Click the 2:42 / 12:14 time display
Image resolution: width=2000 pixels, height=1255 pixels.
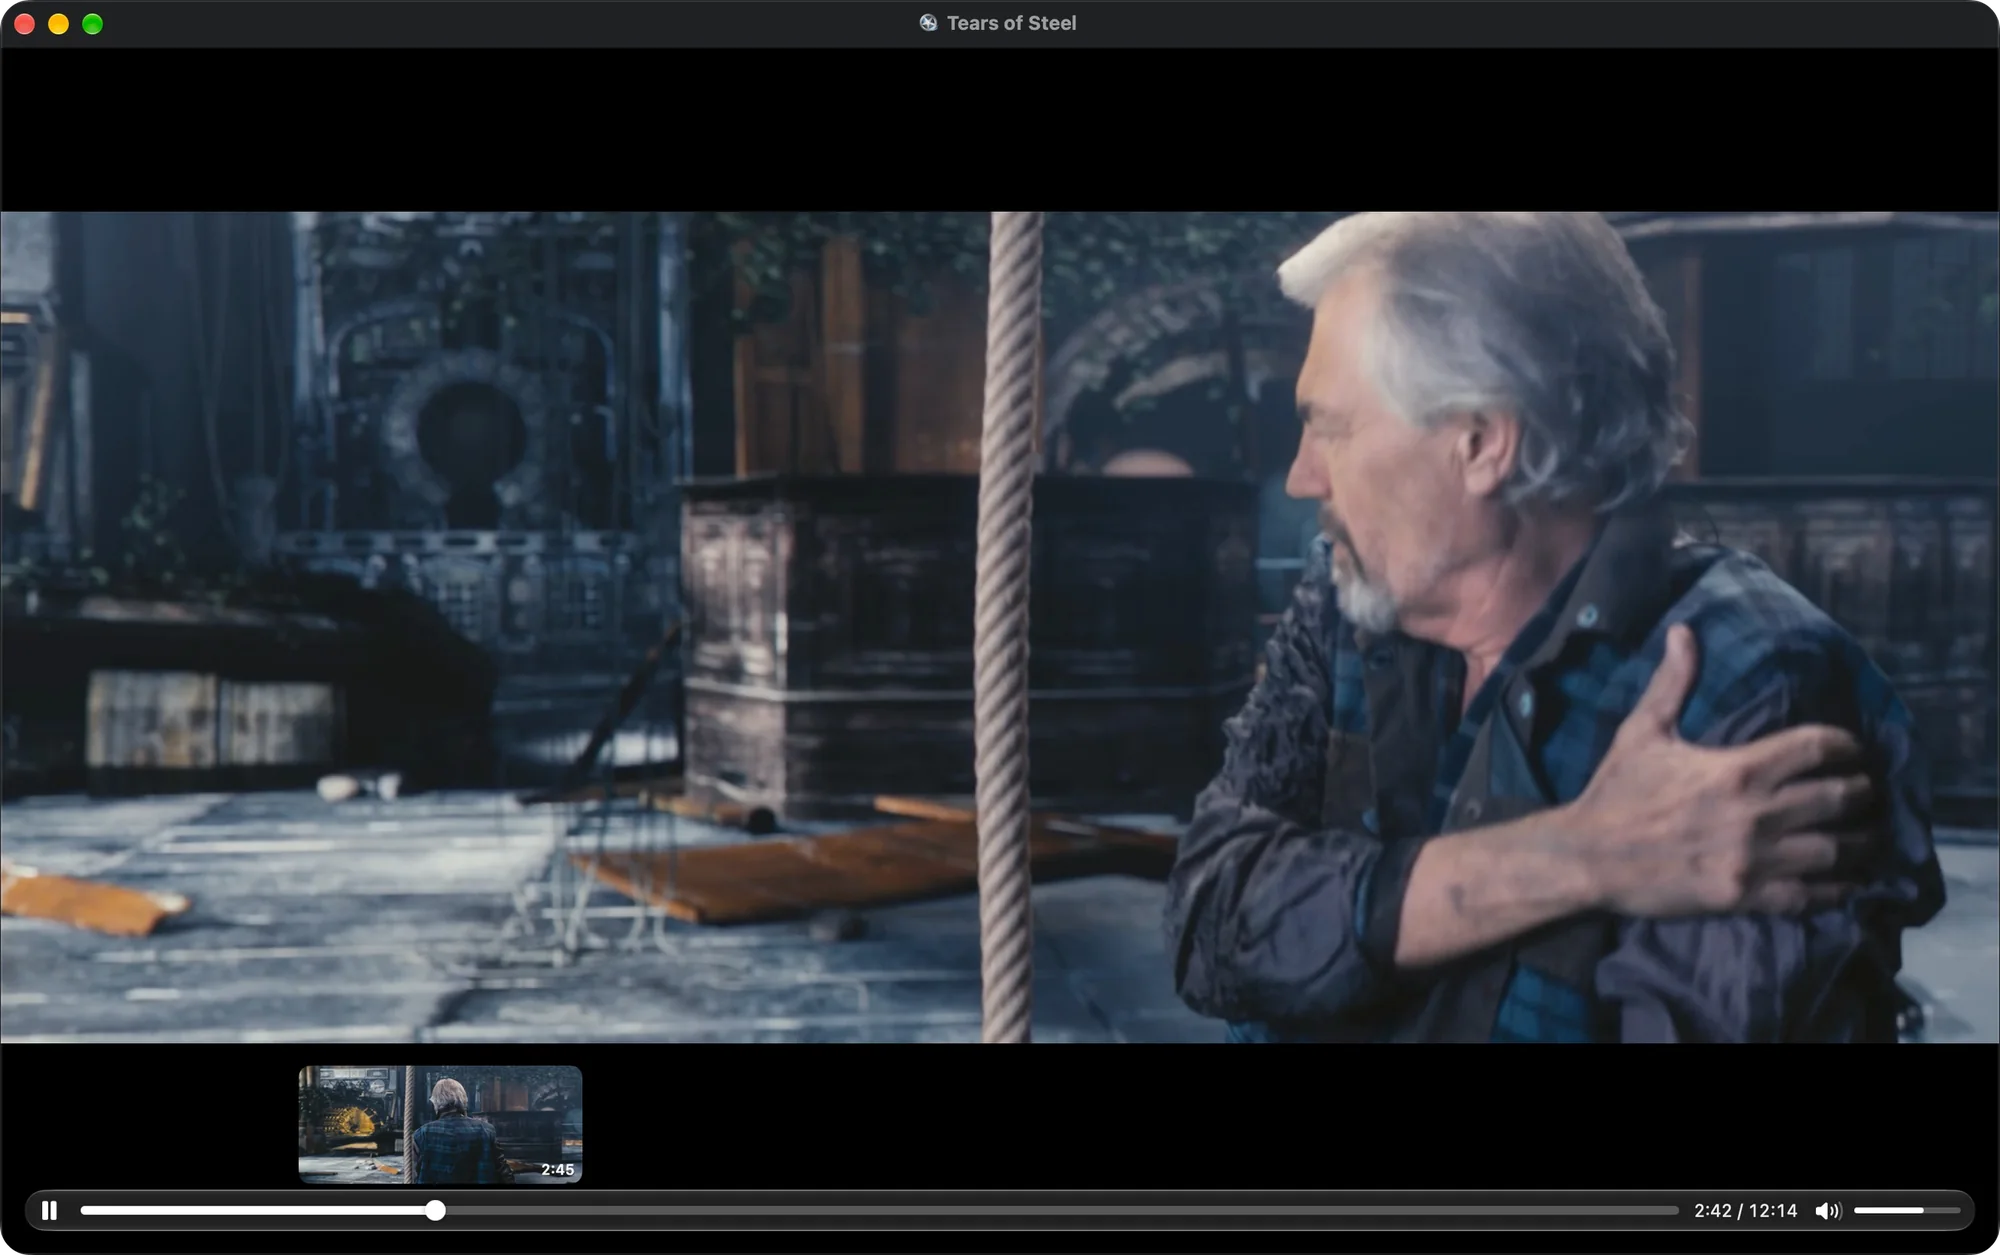1745,1211
